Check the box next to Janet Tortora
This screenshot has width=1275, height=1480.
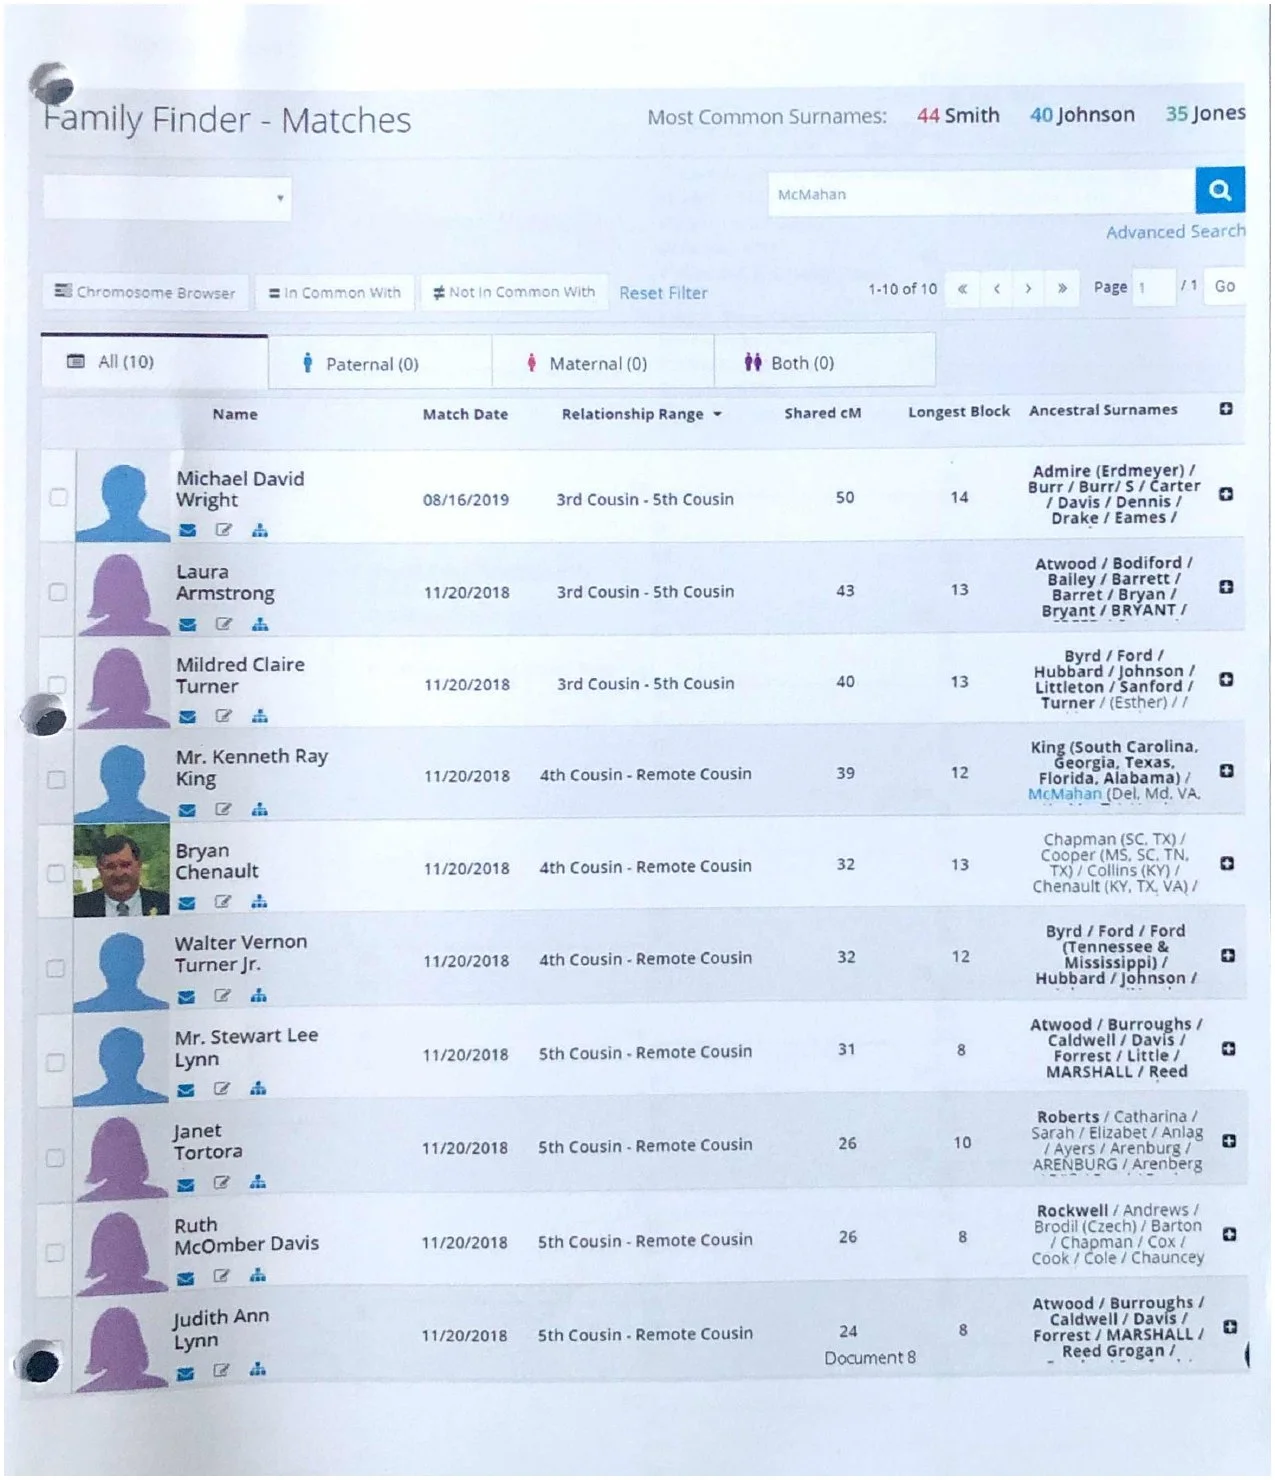(x=55, y=1158)
